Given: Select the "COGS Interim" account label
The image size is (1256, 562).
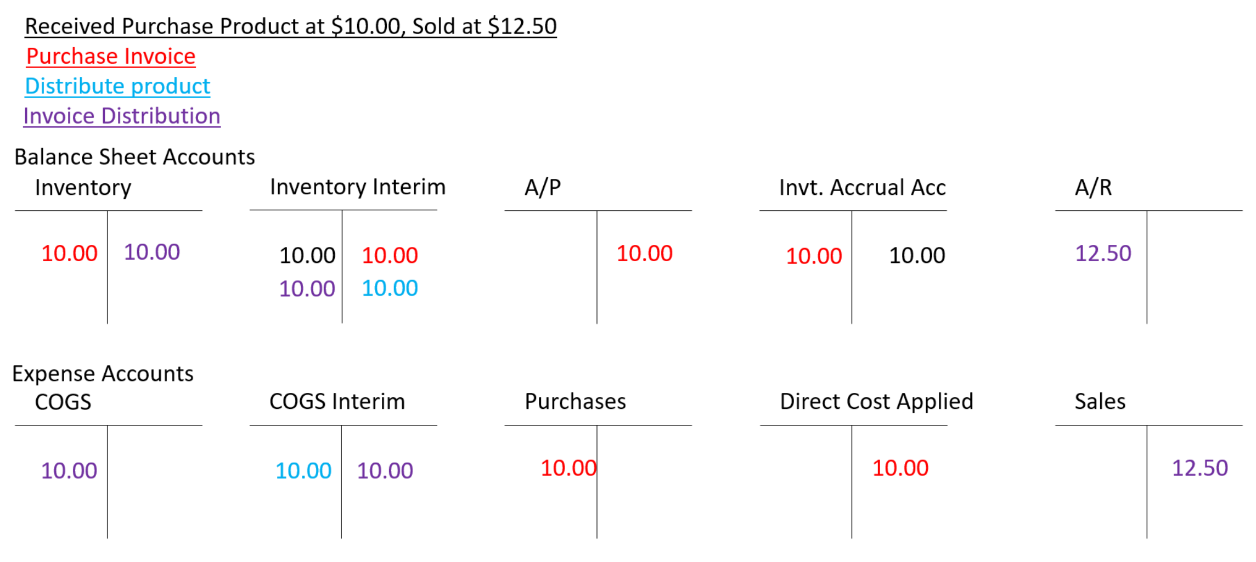Looking at the screenshot, I should (337, 402).
